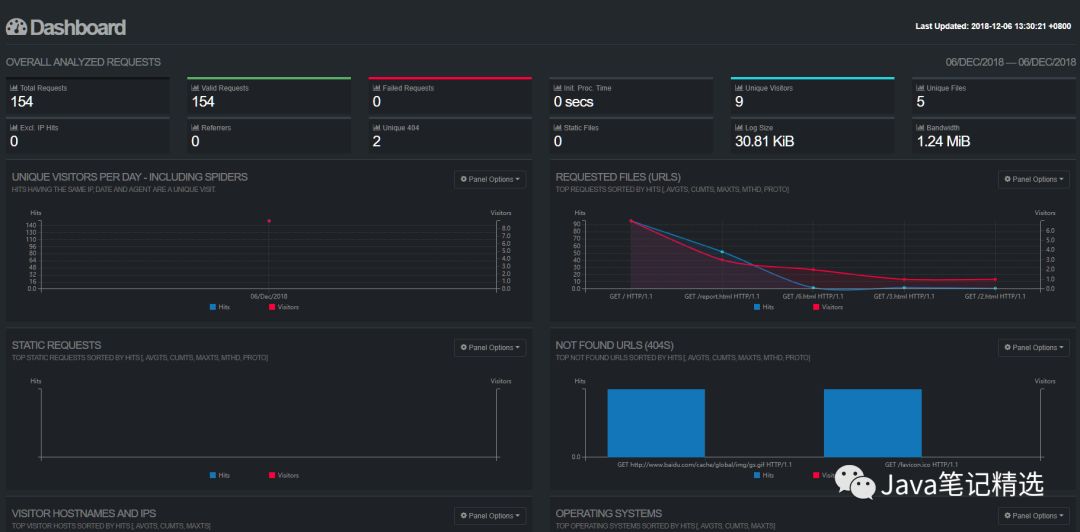Click the Unique Files bar chart icon
This screenshot has width=1080, height=532.
click(x=920, y=88)
